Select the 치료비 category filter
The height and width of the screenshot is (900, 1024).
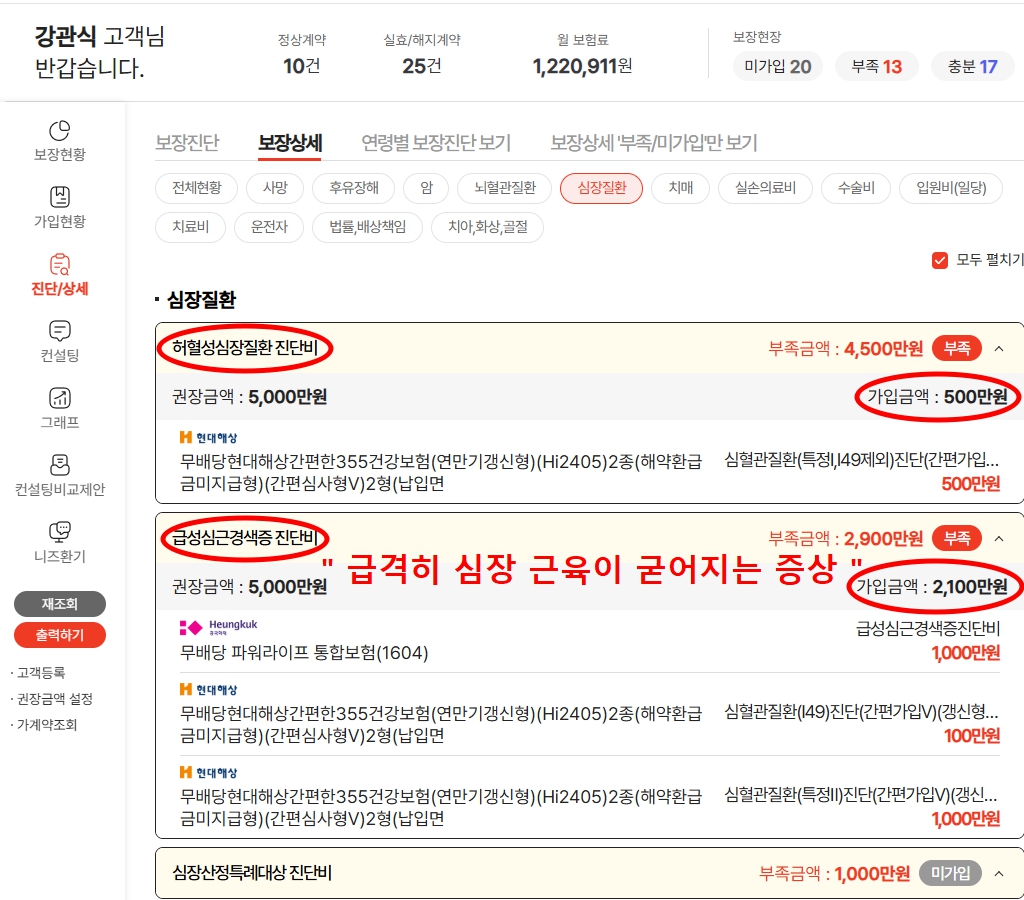click(x=191, y=227)
